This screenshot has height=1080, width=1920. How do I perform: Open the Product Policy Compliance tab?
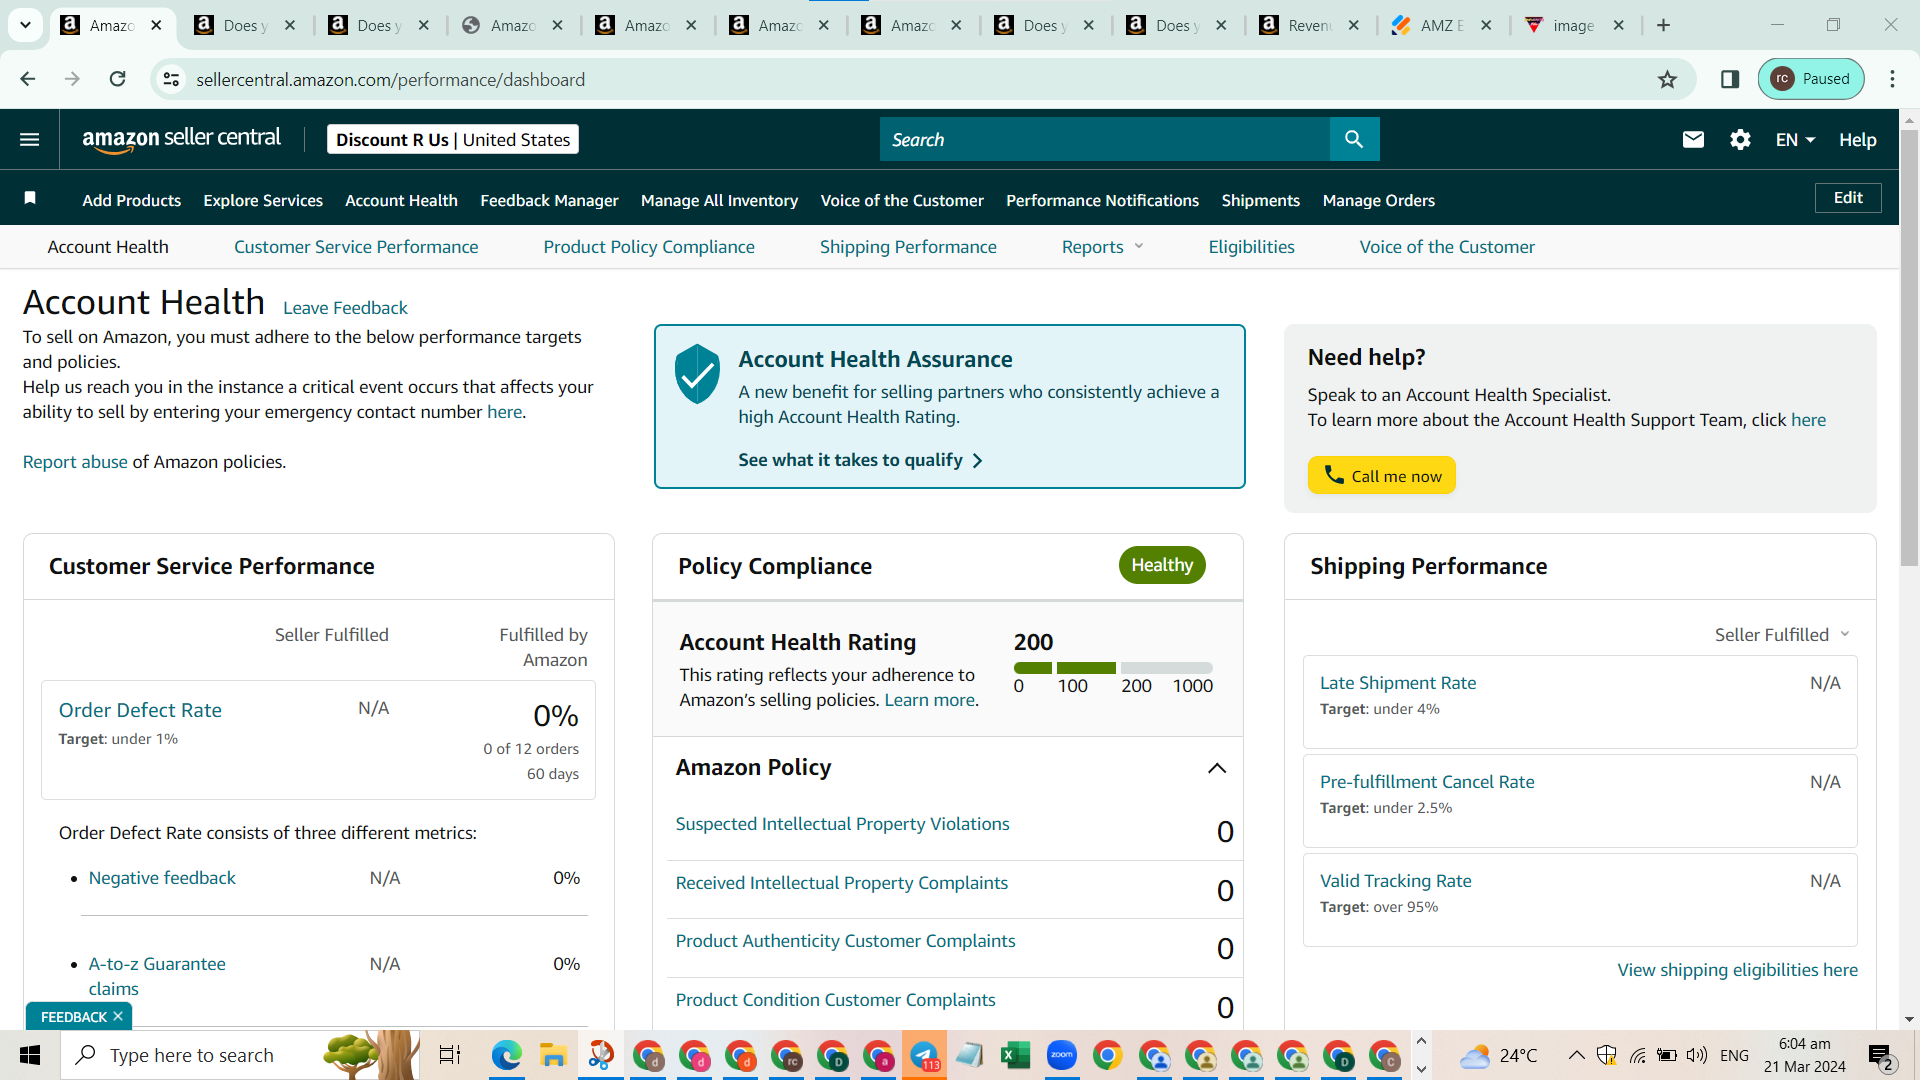(x=649, y=247)
